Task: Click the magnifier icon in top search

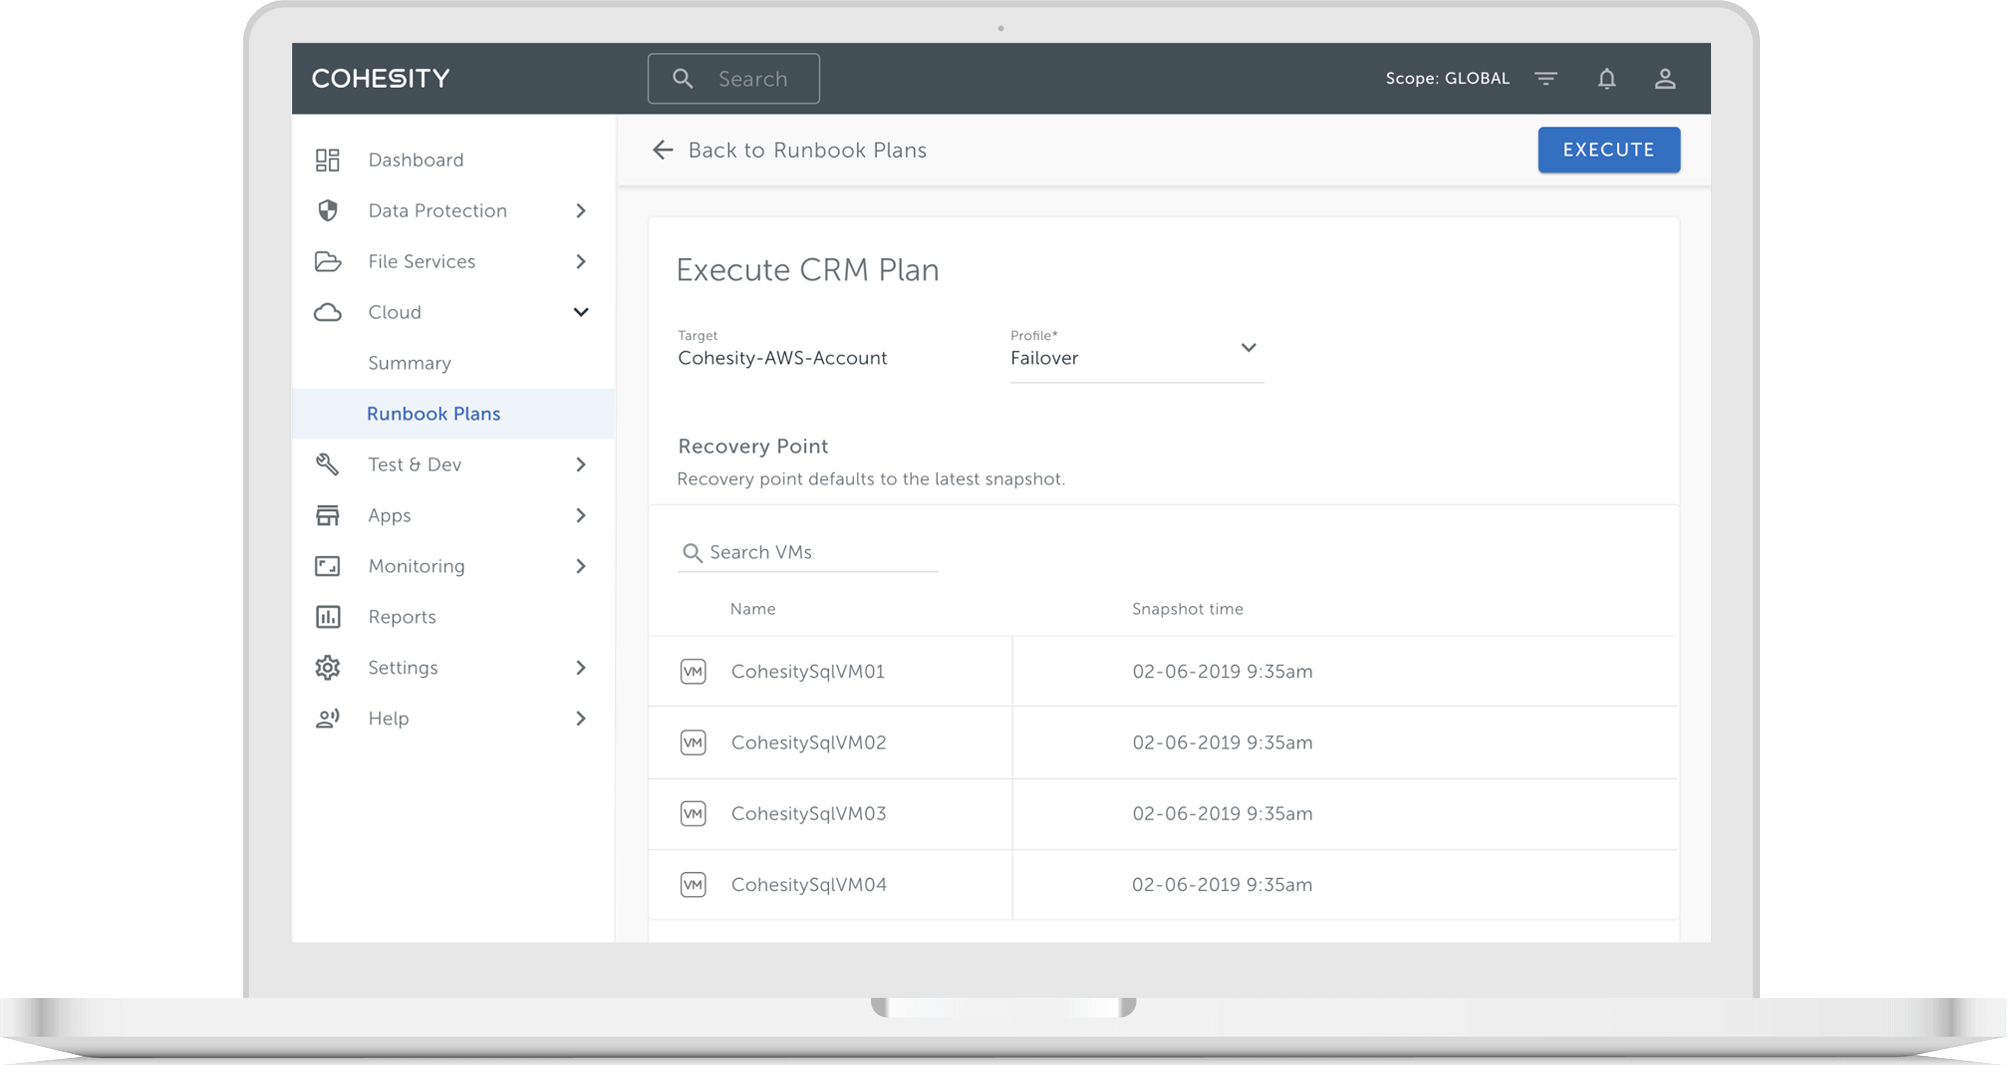Action: tap(683, 78)
